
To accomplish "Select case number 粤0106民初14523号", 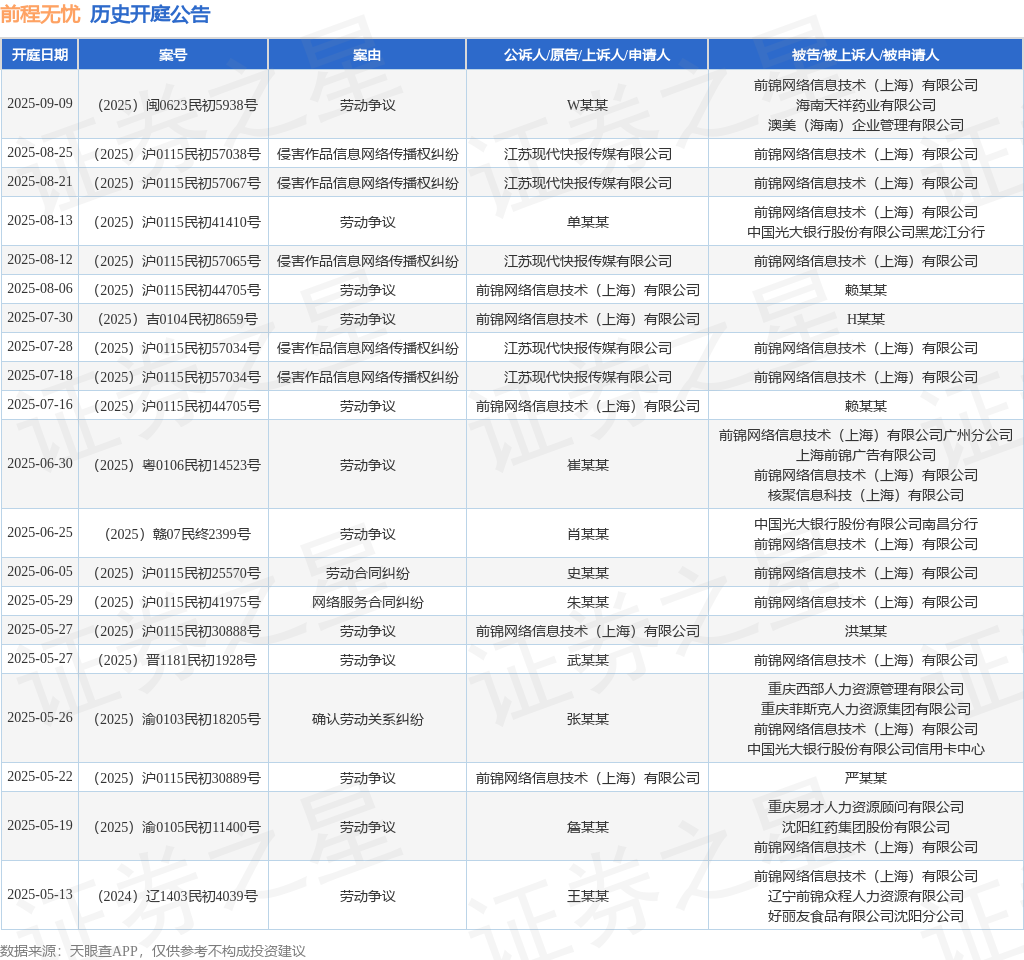I will [177, 465].
